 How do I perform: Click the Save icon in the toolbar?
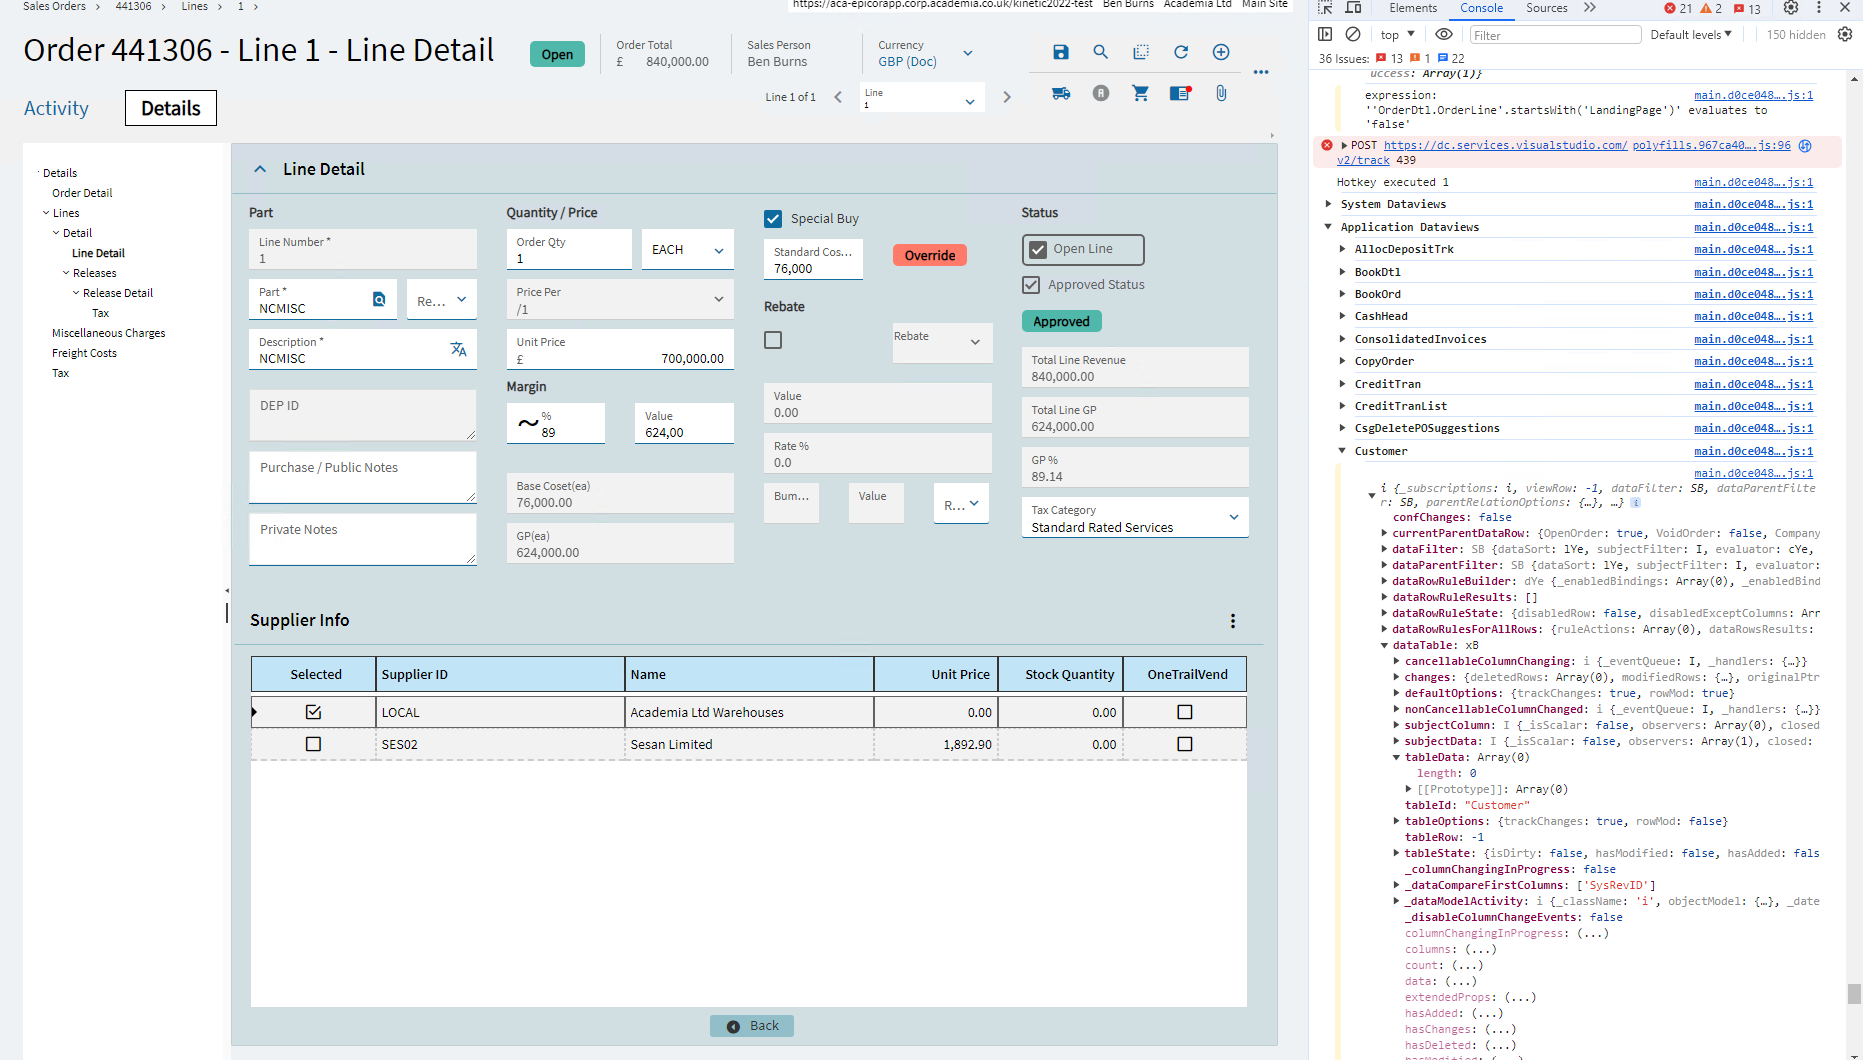coord(1060,52)
